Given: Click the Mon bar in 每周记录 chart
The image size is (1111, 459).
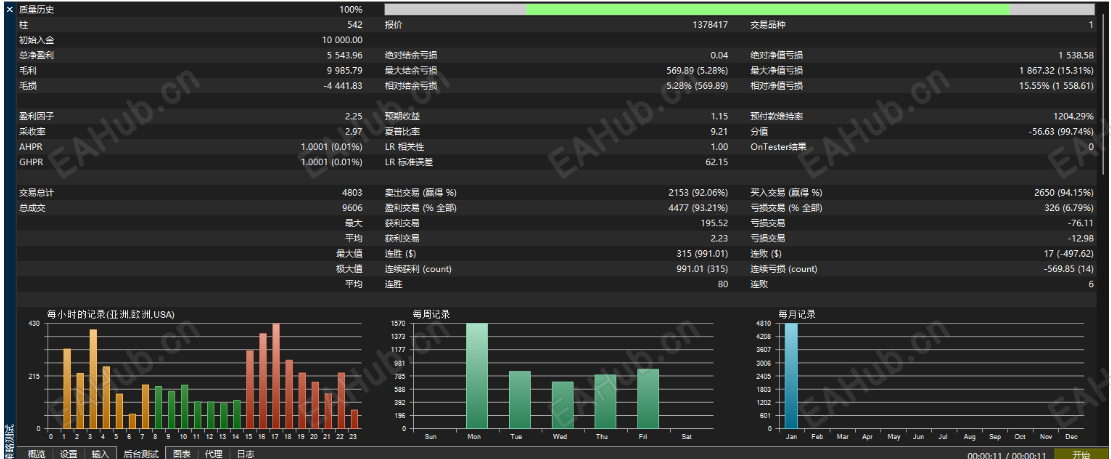Looking at the screenshot, I should (477, 376).
